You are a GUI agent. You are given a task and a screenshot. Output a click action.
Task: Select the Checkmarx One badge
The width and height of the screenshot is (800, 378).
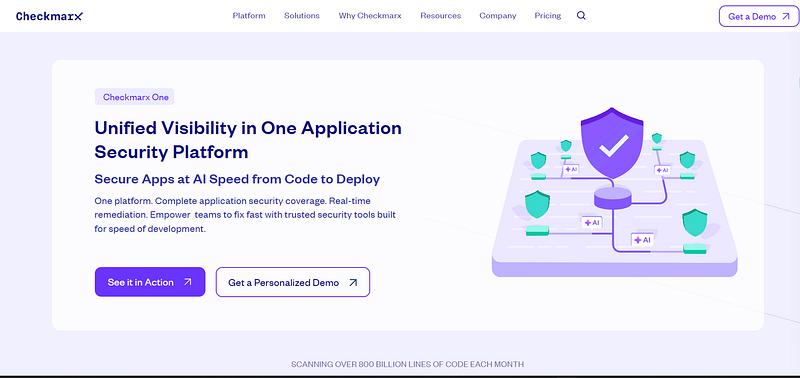pos(135,97)
